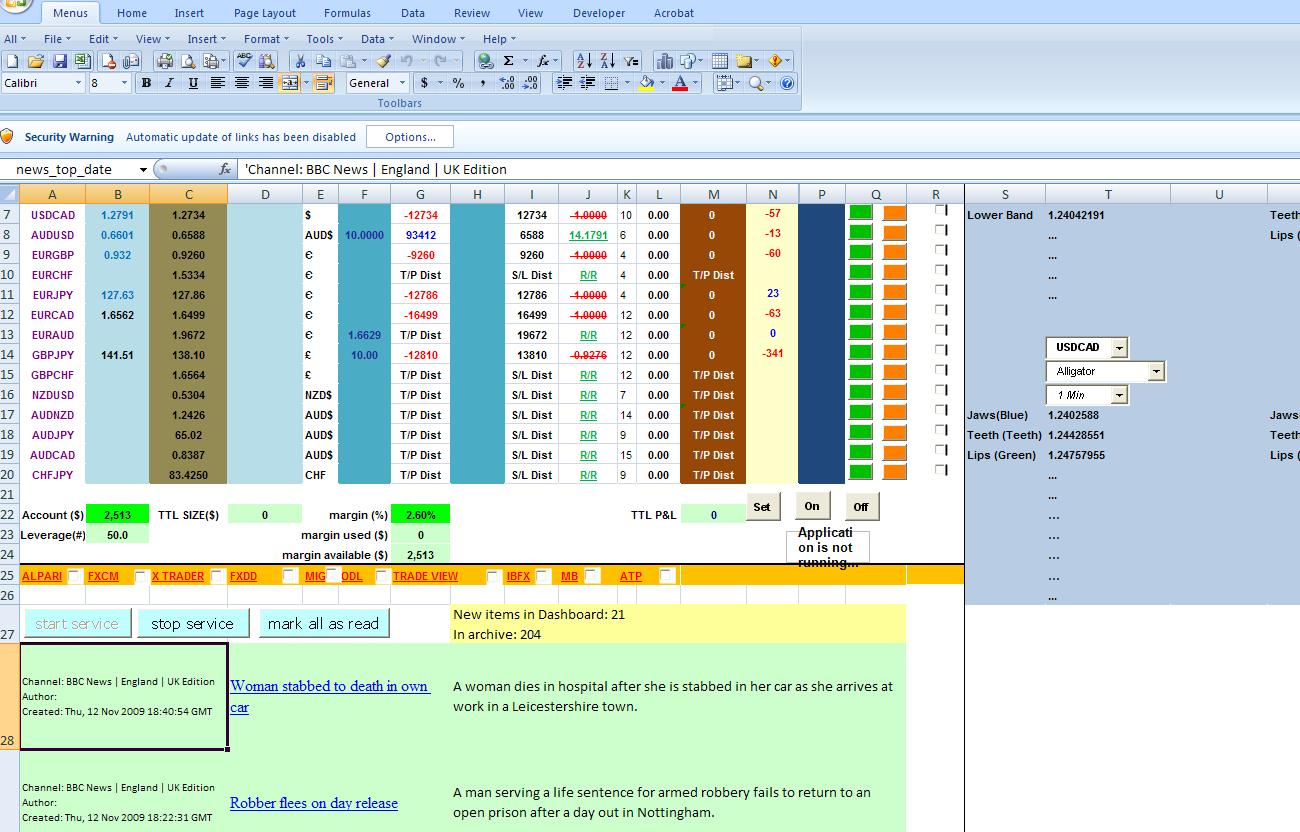
Task: Toggle the checkbox beside USDCAD row
Action: [x=939, y=210]
